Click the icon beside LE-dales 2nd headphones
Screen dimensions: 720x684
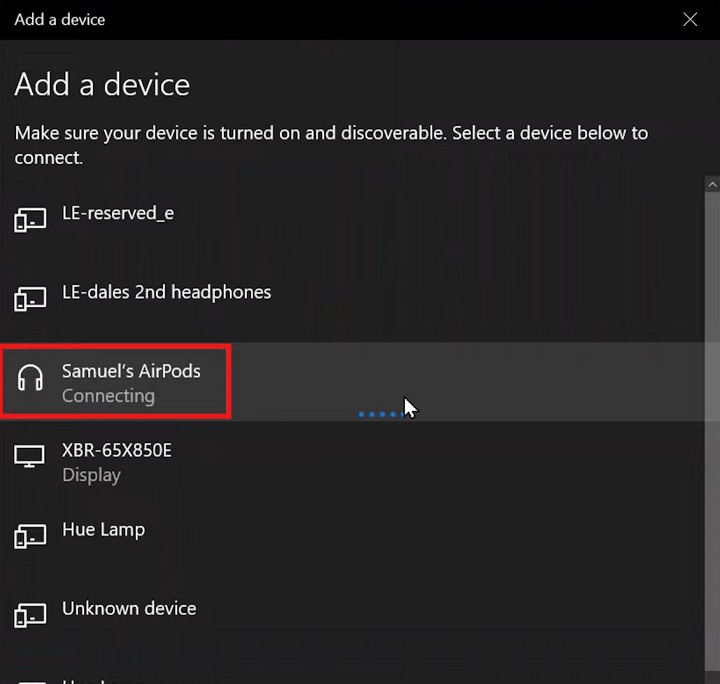pos(31,298)
